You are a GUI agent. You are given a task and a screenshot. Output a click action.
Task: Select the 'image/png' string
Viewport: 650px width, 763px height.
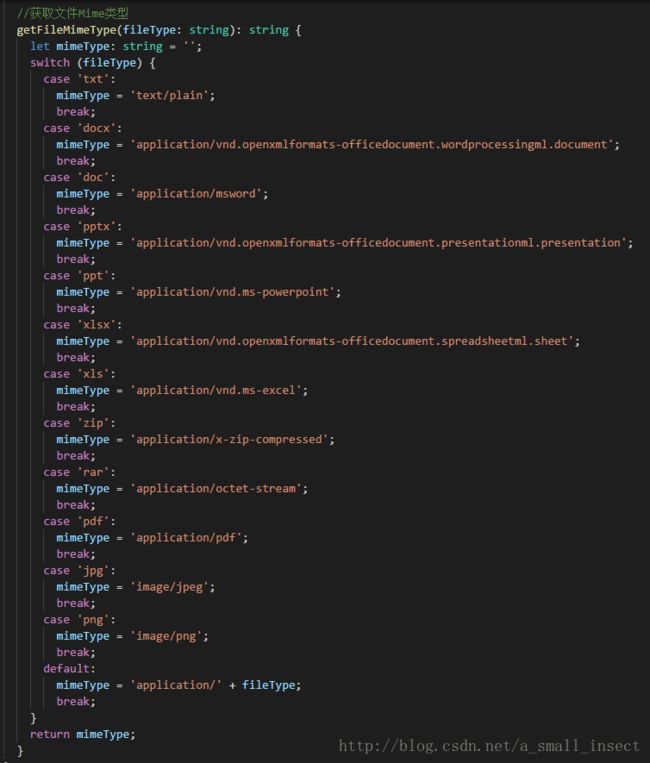(x=166, y=636)
